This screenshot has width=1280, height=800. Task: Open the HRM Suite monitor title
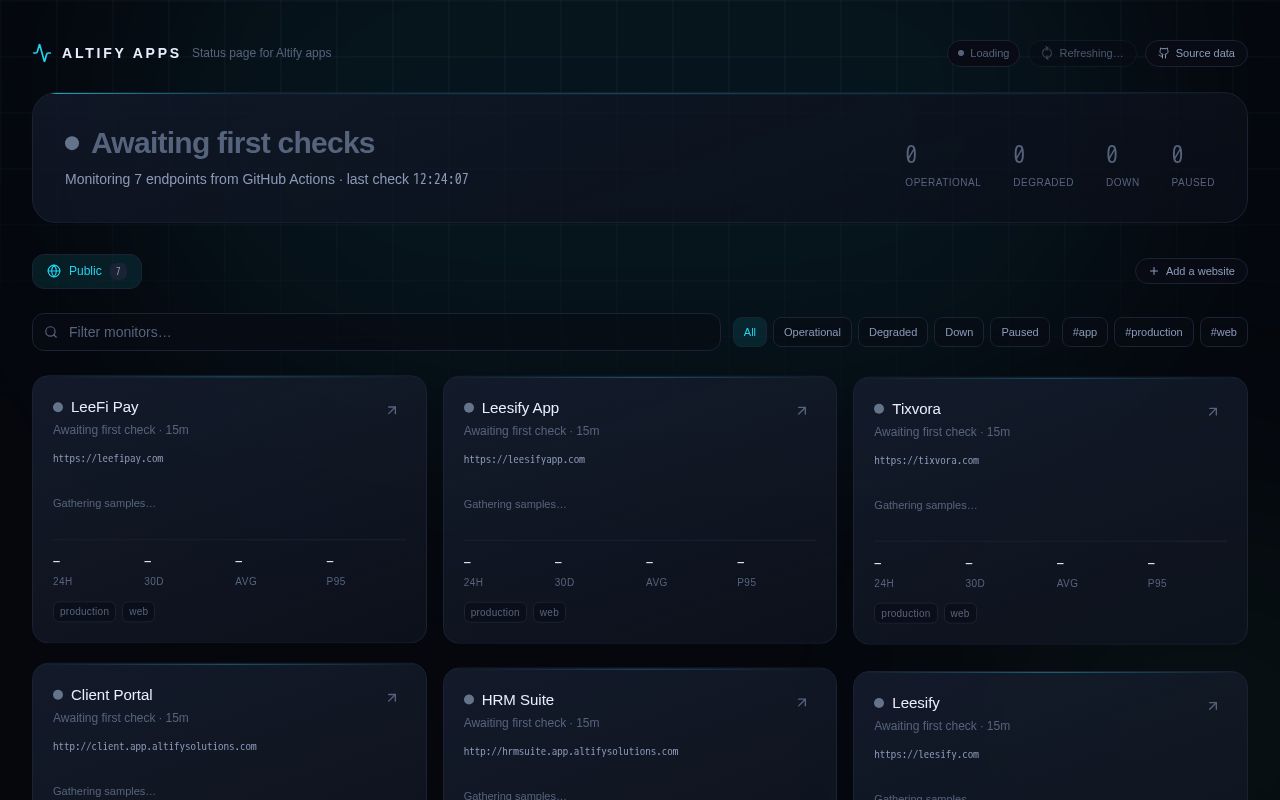[x=518, y=700]
